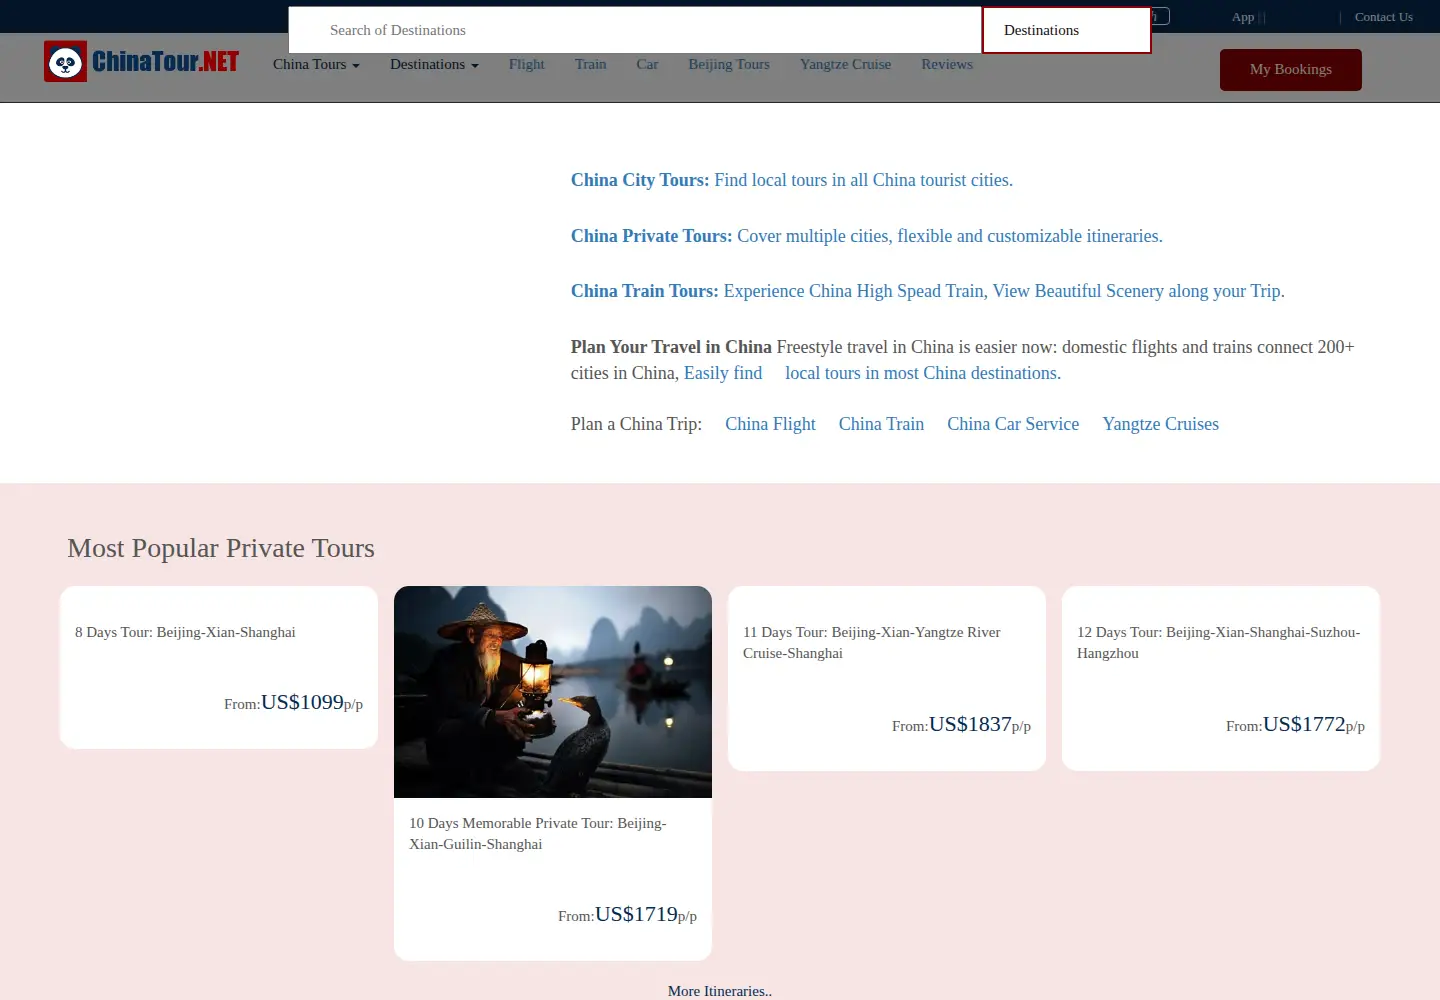Click the fisherman with lantern tour photo

pos(553,692)
